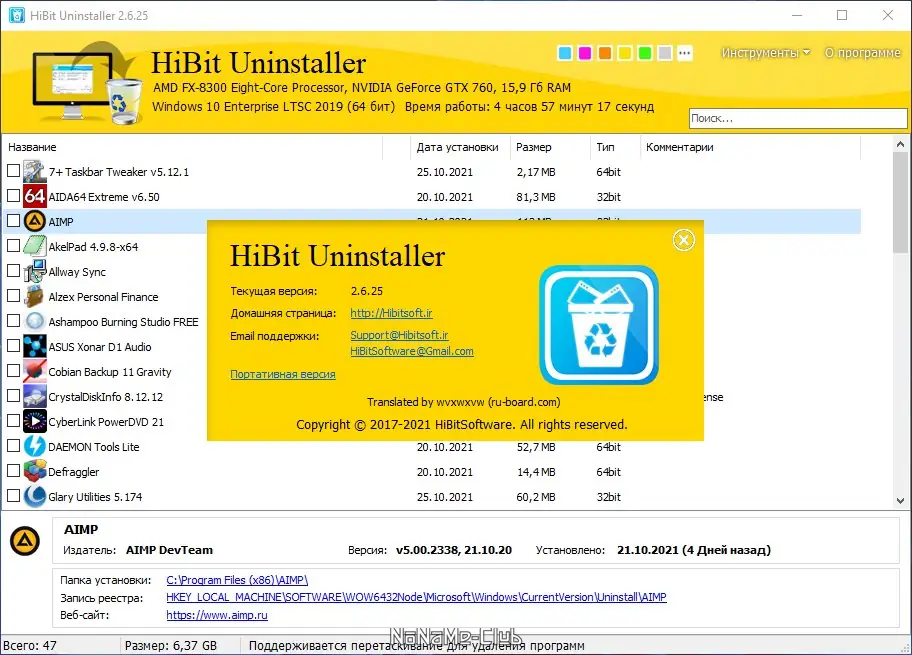Click the Размер: 6,37 GB status entry
The width and height of the screenshot is (912, 655).
pos(171,646)
